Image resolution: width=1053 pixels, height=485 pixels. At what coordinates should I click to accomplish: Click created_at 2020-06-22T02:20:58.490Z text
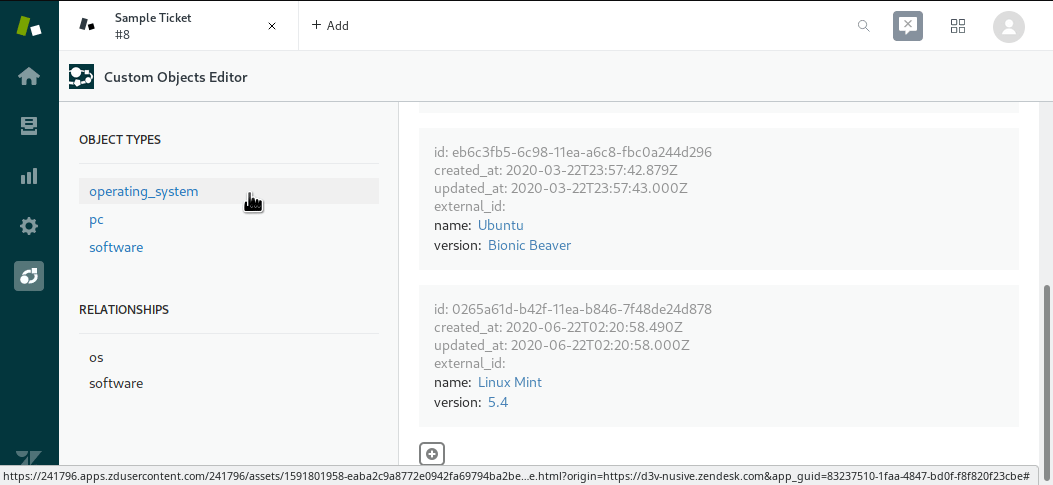click(x=559, y=327)
